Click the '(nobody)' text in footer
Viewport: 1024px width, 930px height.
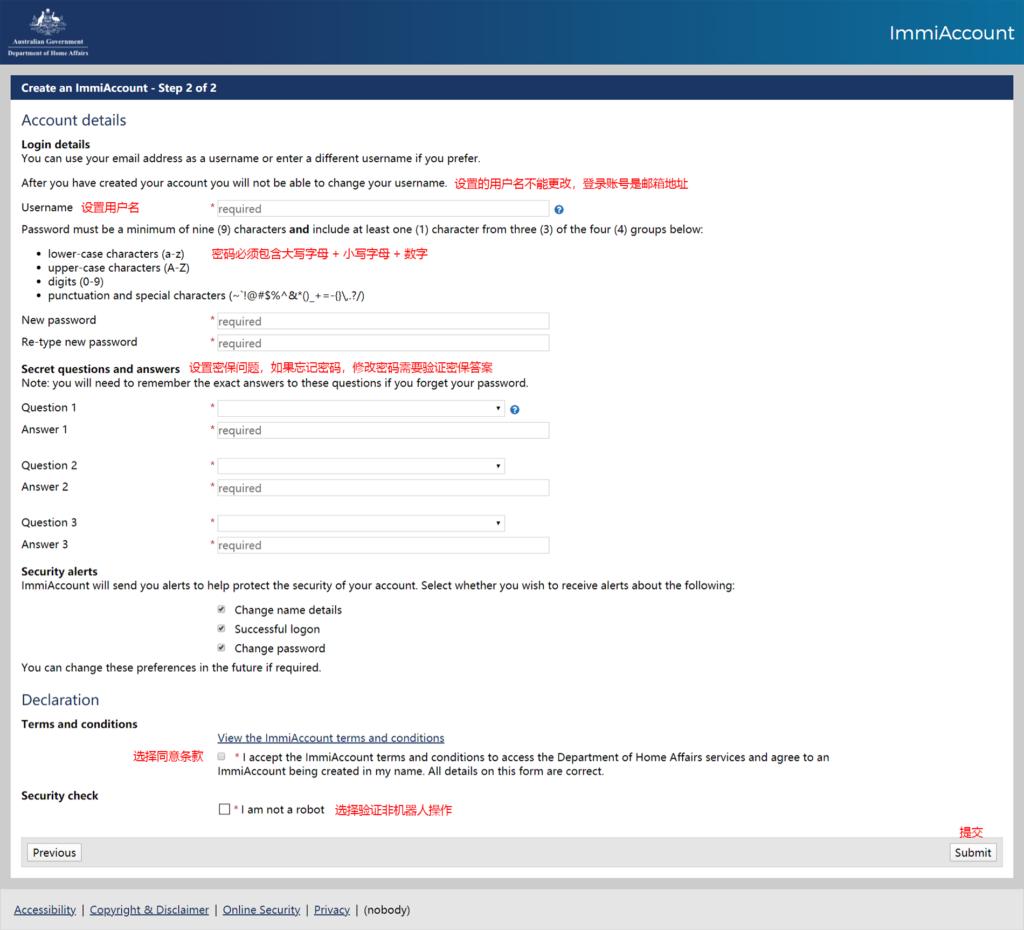point(387,910)
